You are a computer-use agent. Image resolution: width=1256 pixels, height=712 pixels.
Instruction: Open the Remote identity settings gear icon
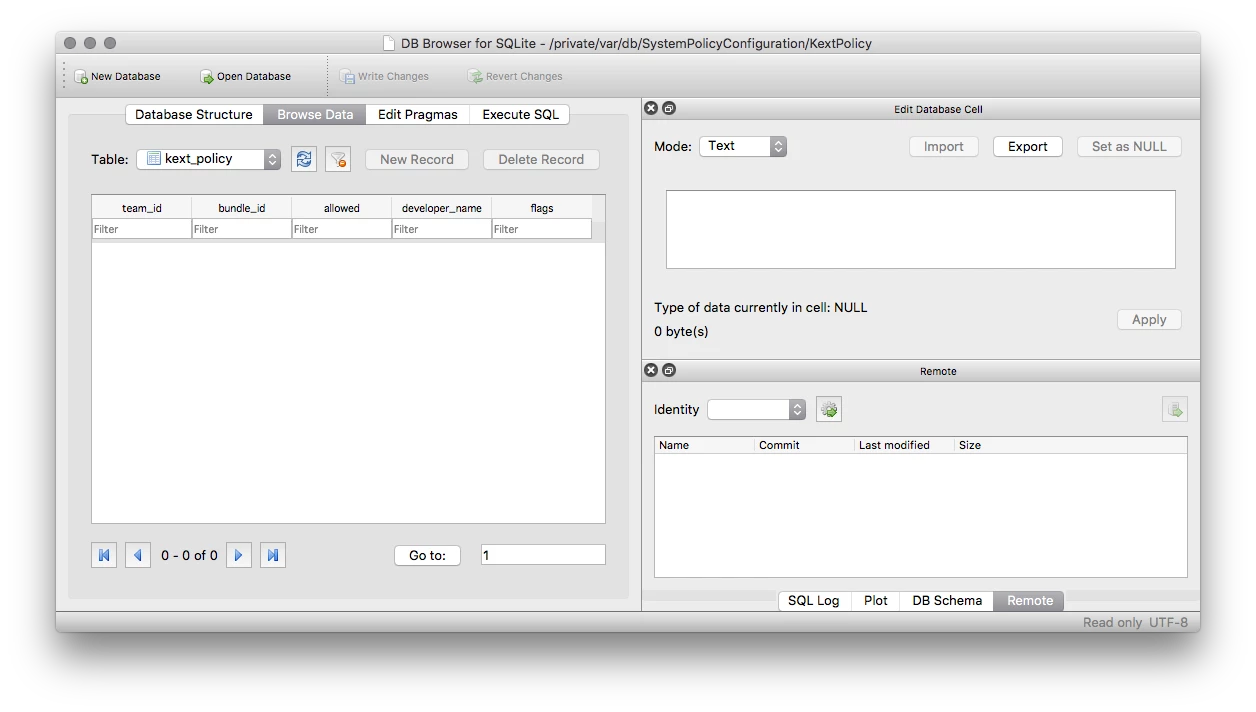coord(829,409)
